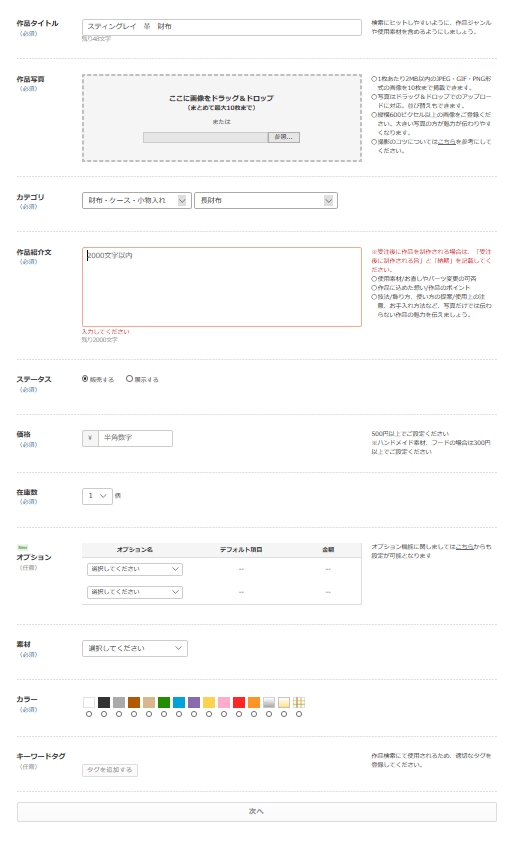
Task: Expand the 在庫数 quantity dropdown
Action: point(97,496)
